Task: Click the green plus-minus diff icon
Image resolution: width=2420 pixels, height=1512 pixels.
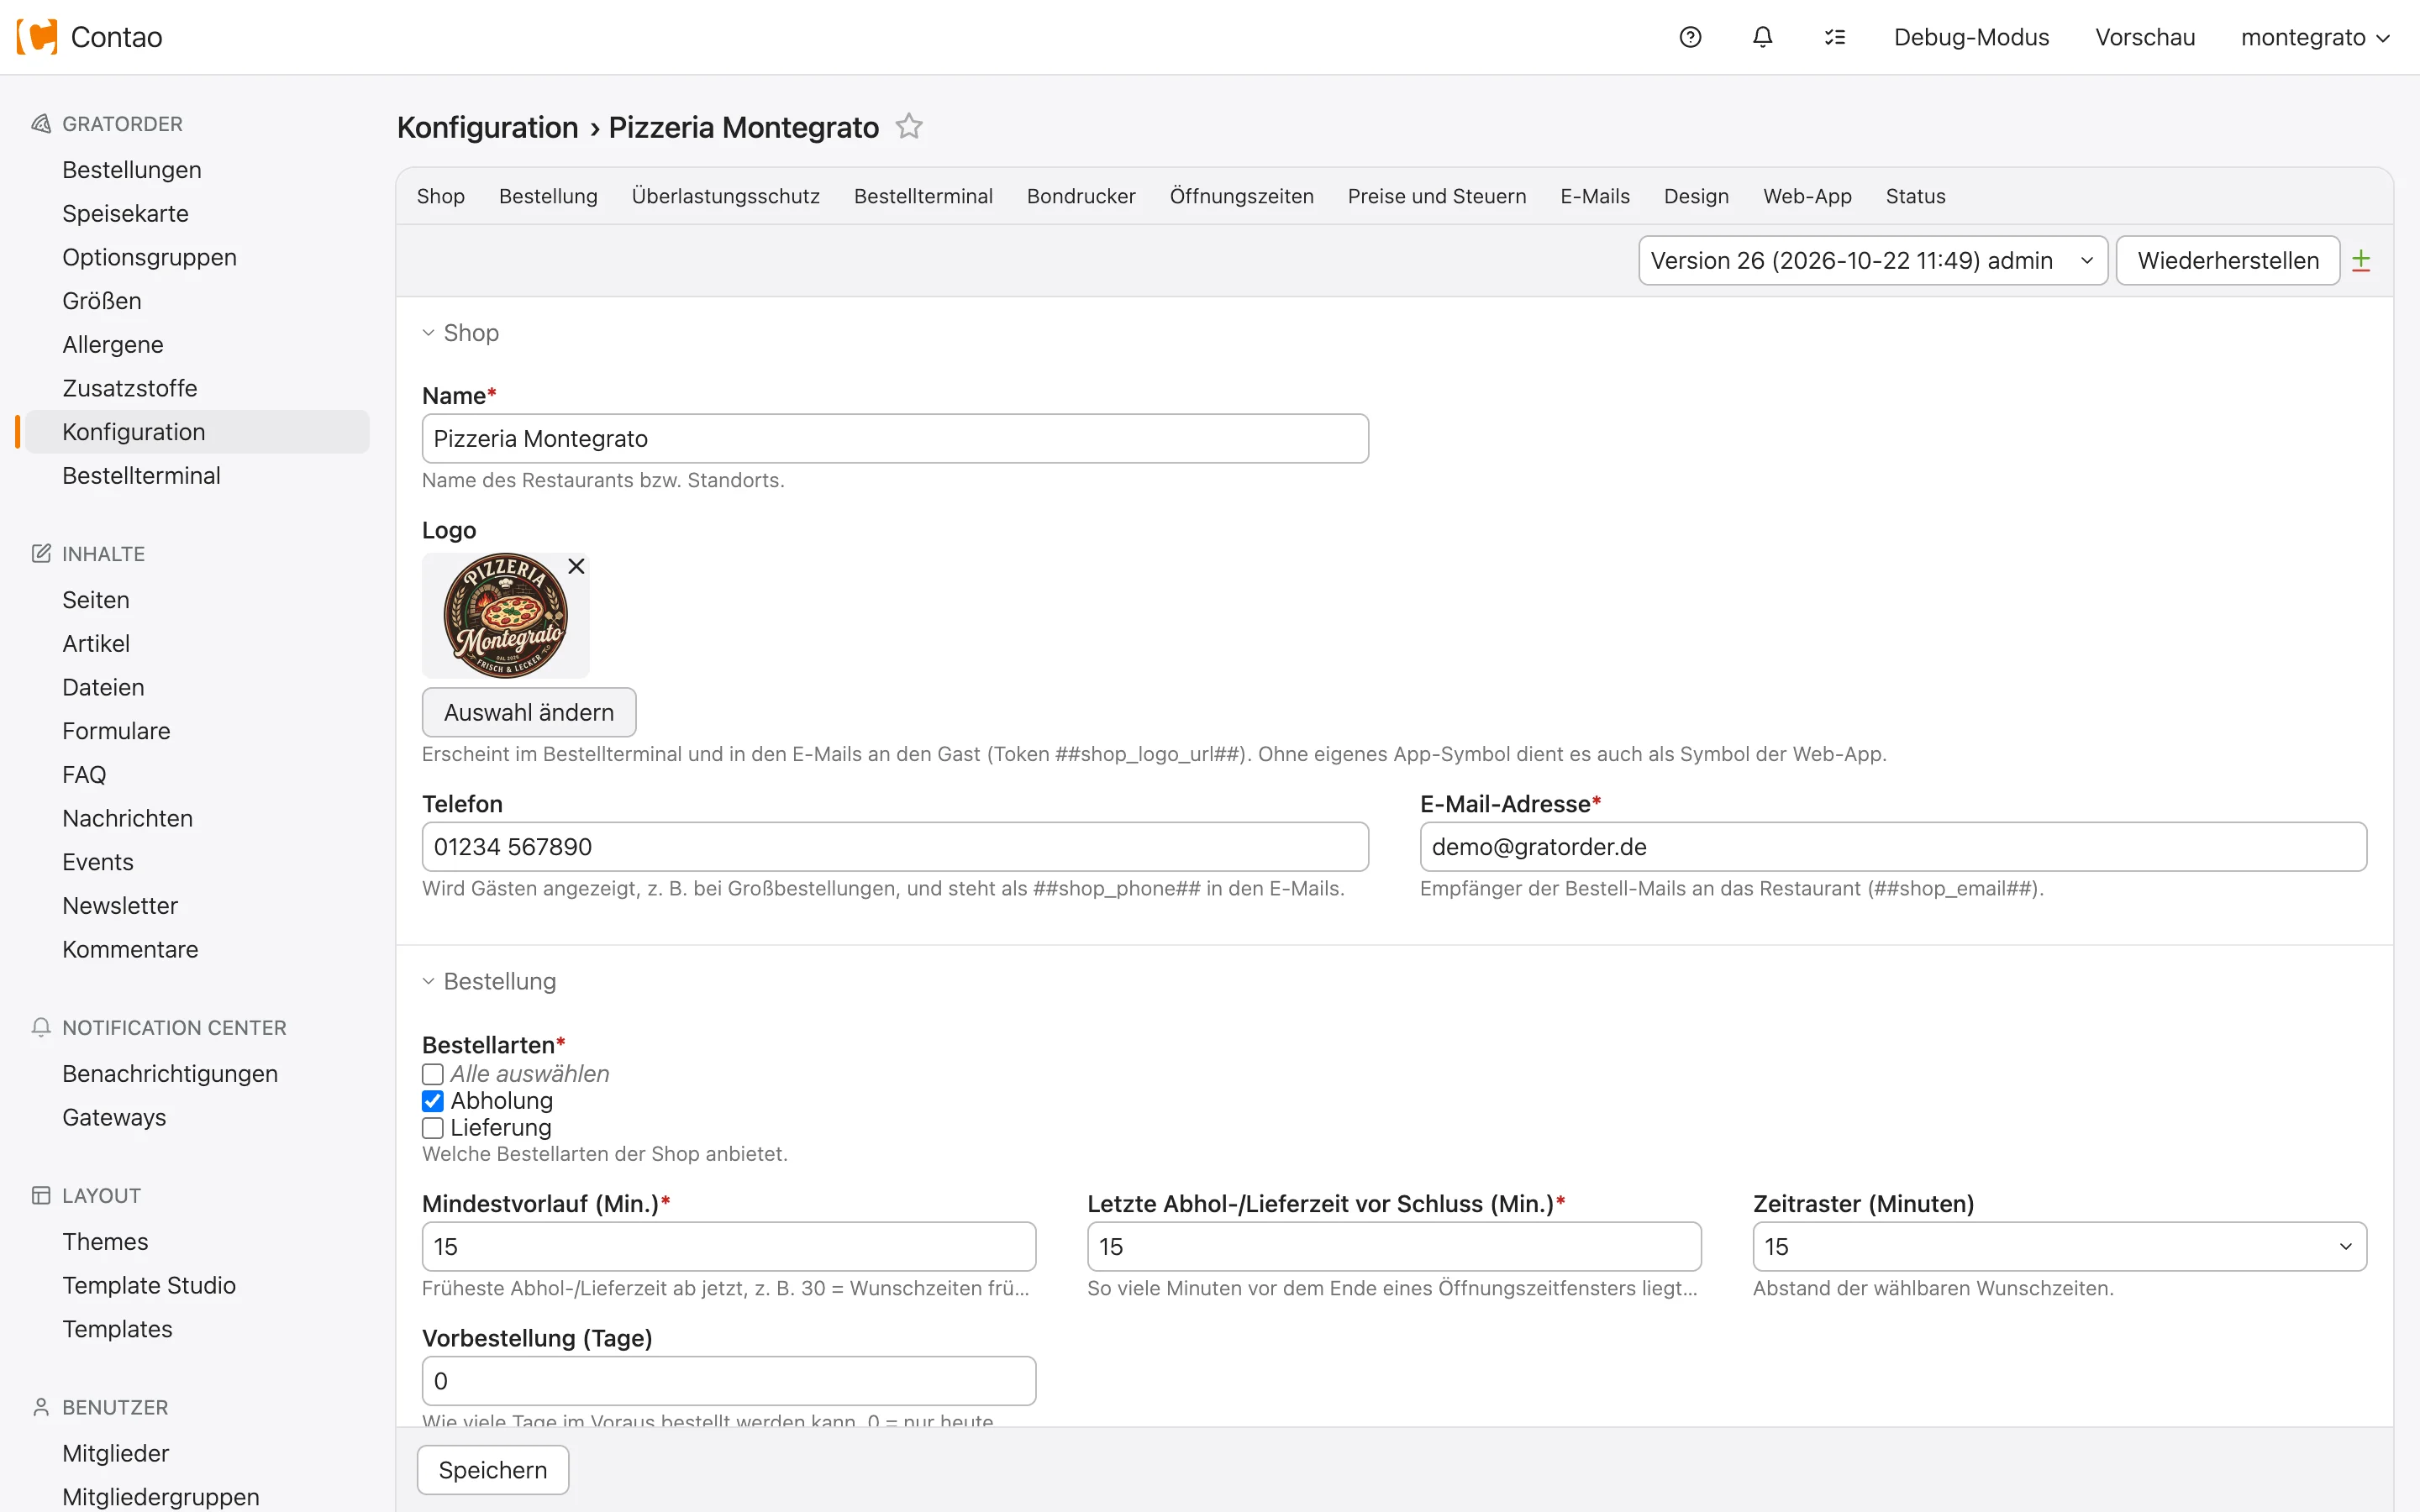Action: [x=2361, y=261]
